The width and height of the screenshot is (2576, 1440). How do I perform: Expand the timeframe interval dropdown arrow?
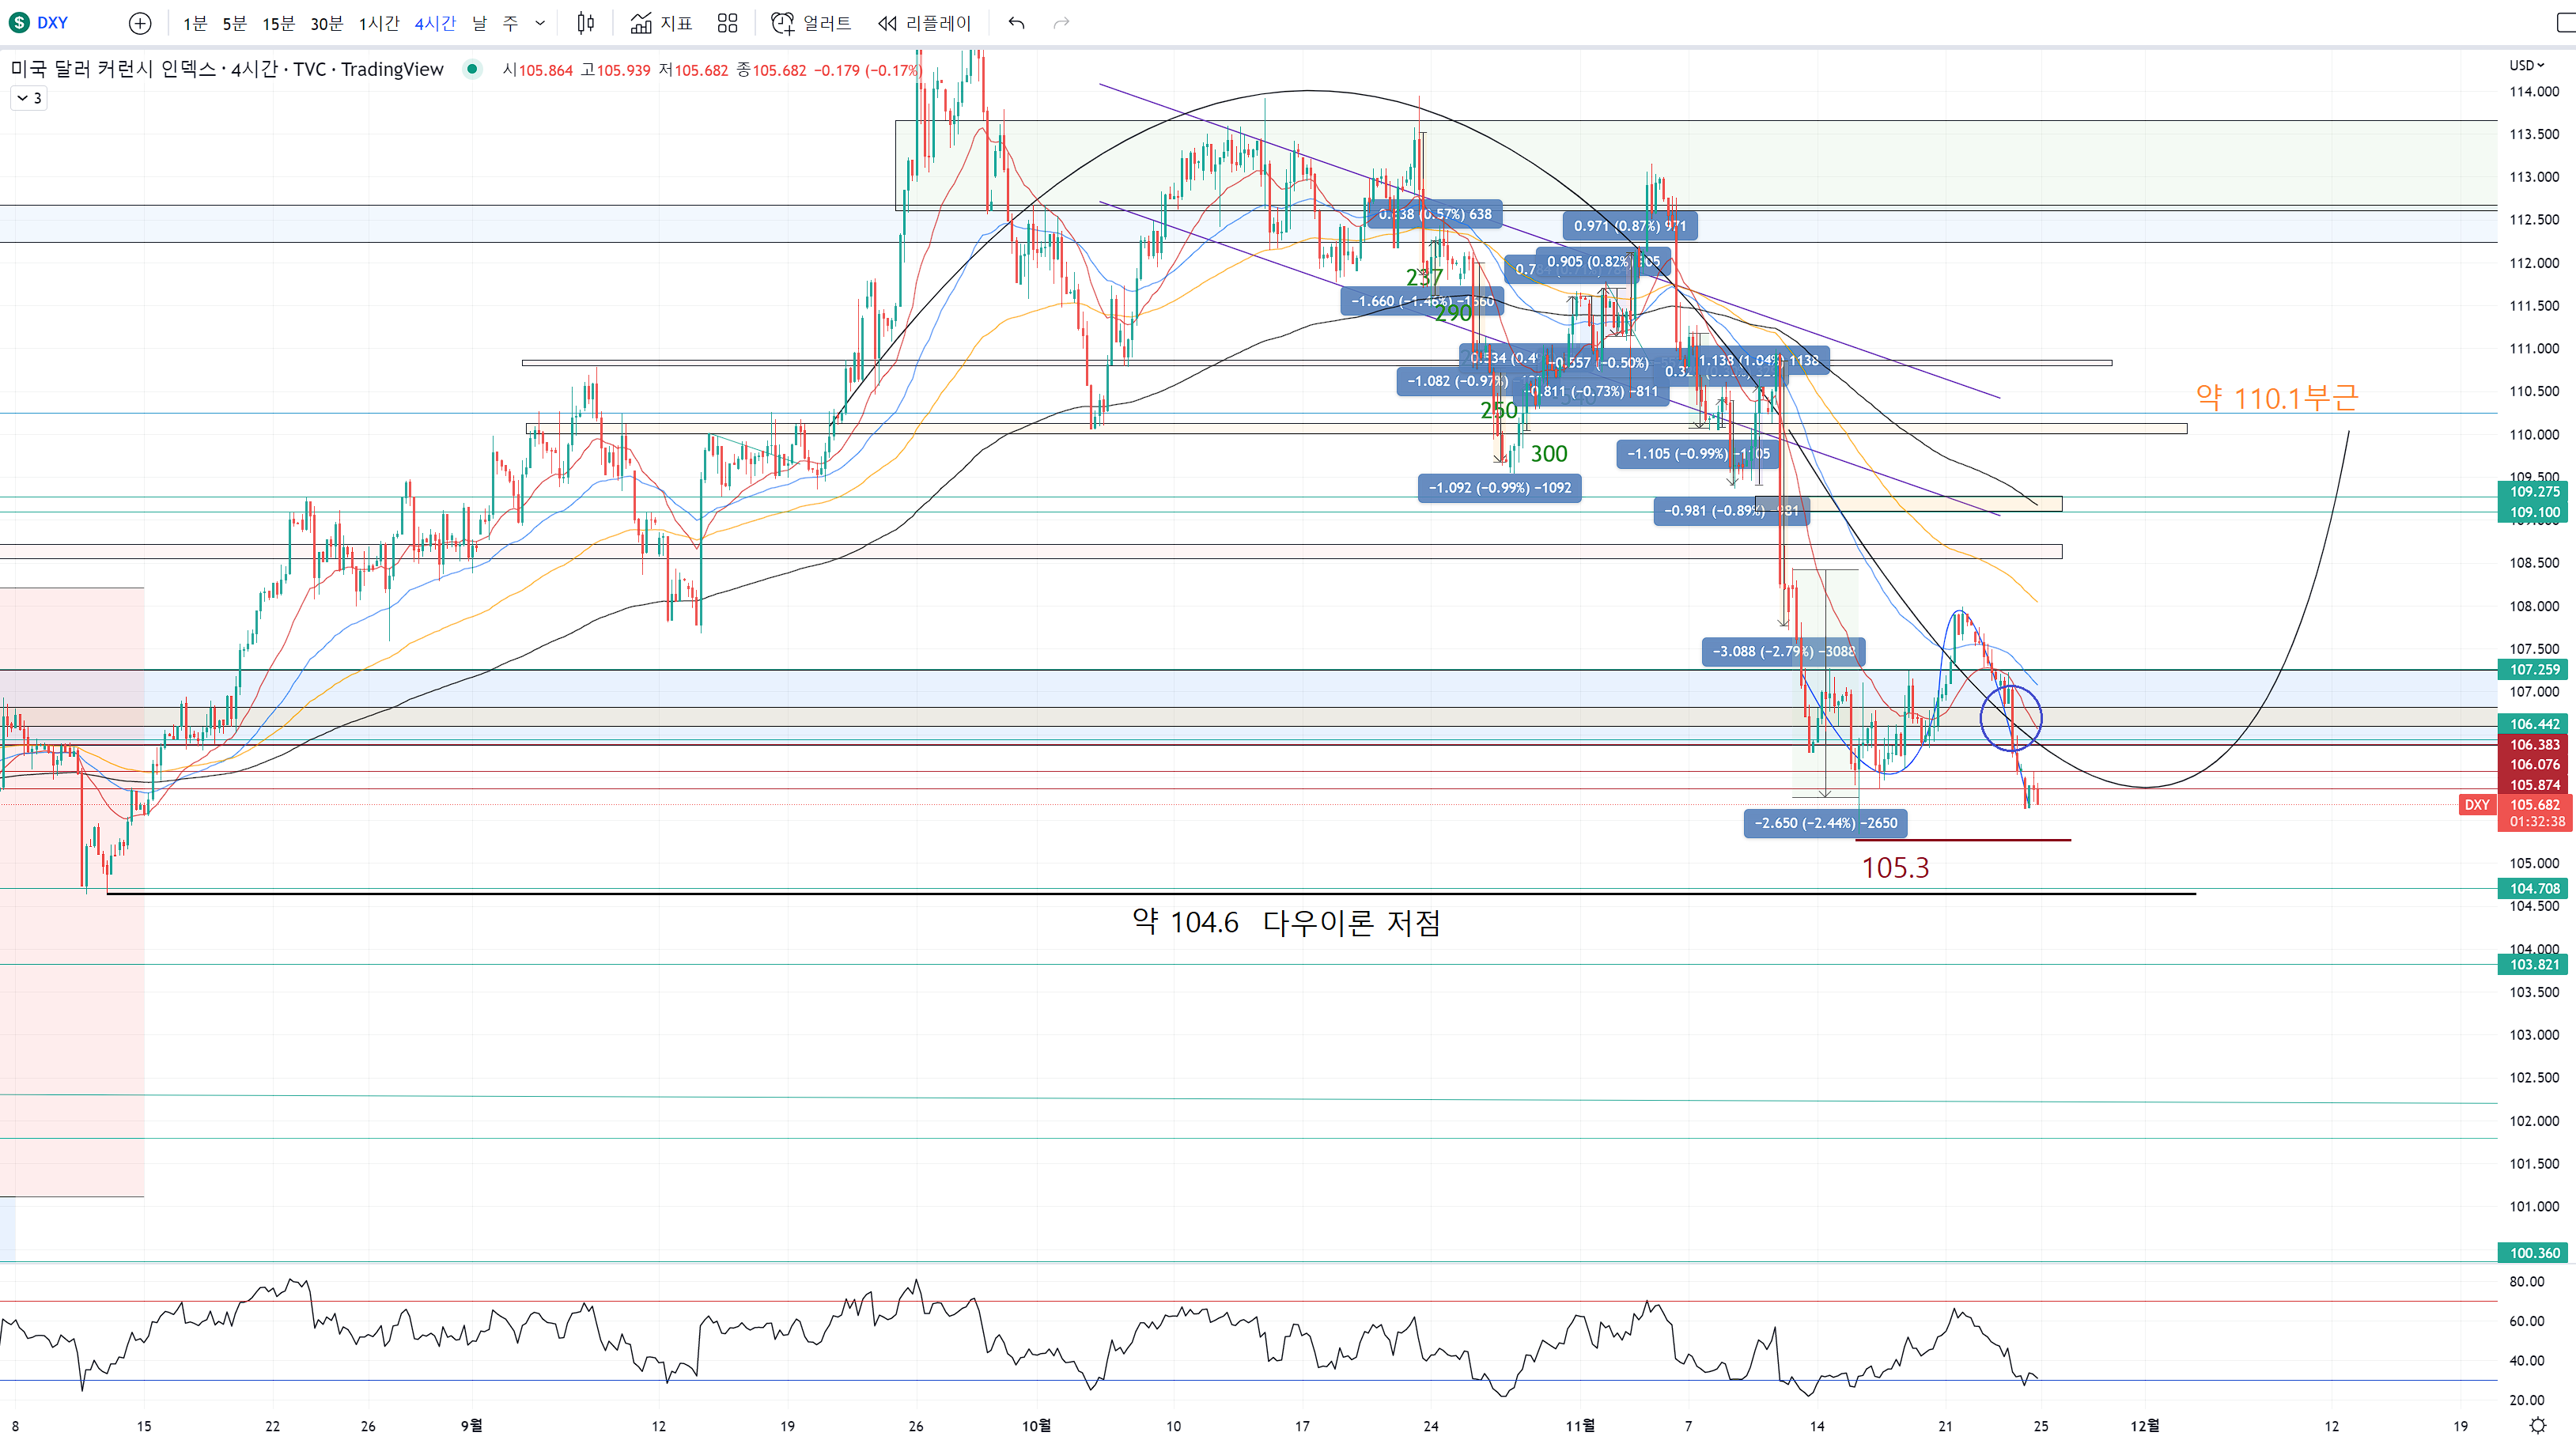[540, 23]
